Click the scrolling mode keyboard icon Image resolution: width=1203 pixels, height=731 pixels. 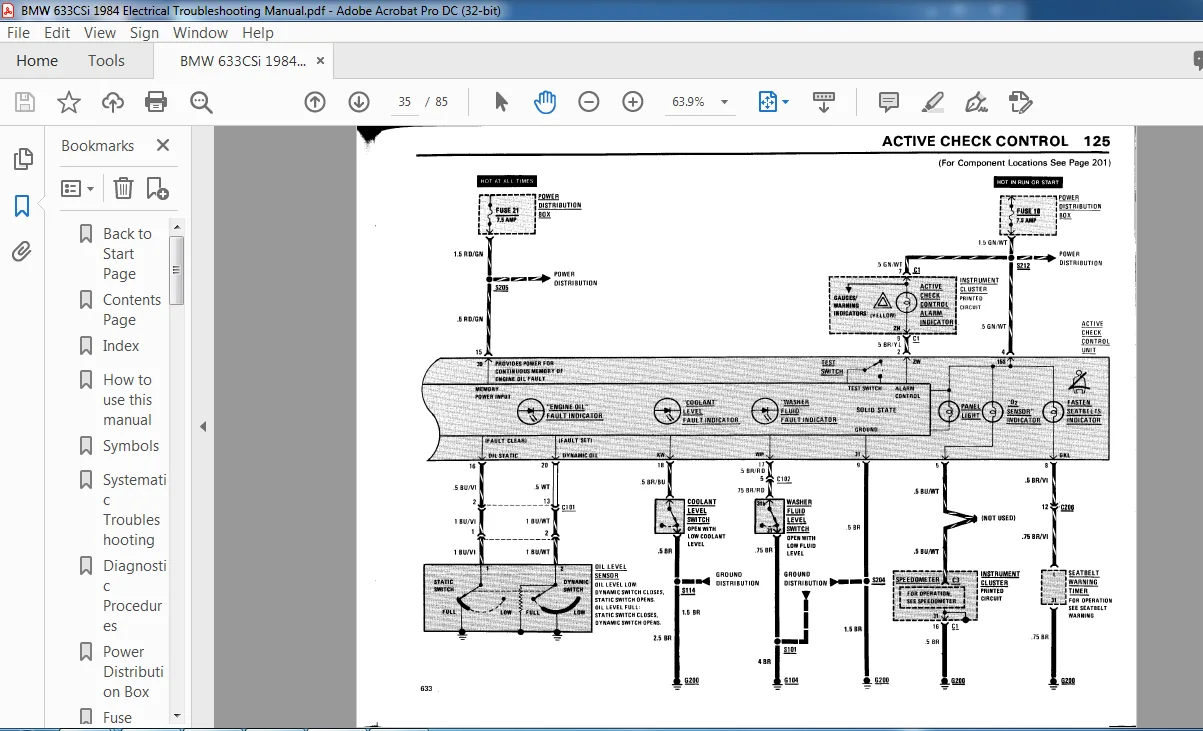[823, 102]
